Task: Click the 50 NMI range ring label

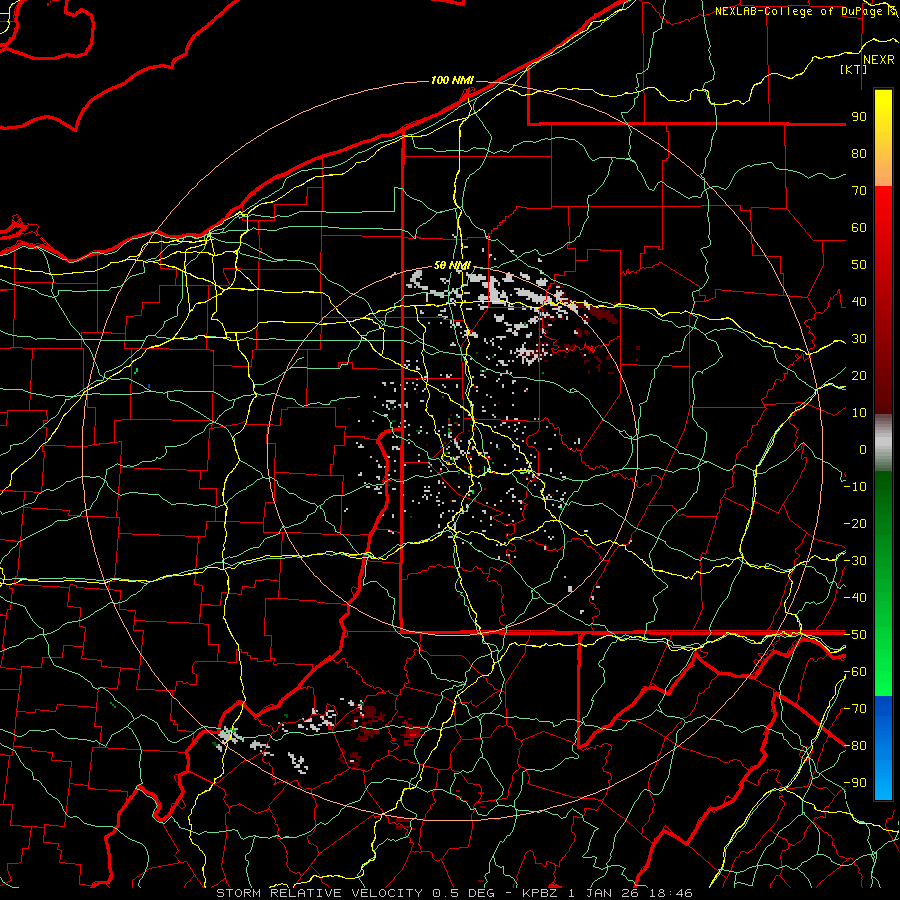Action: 452,265
